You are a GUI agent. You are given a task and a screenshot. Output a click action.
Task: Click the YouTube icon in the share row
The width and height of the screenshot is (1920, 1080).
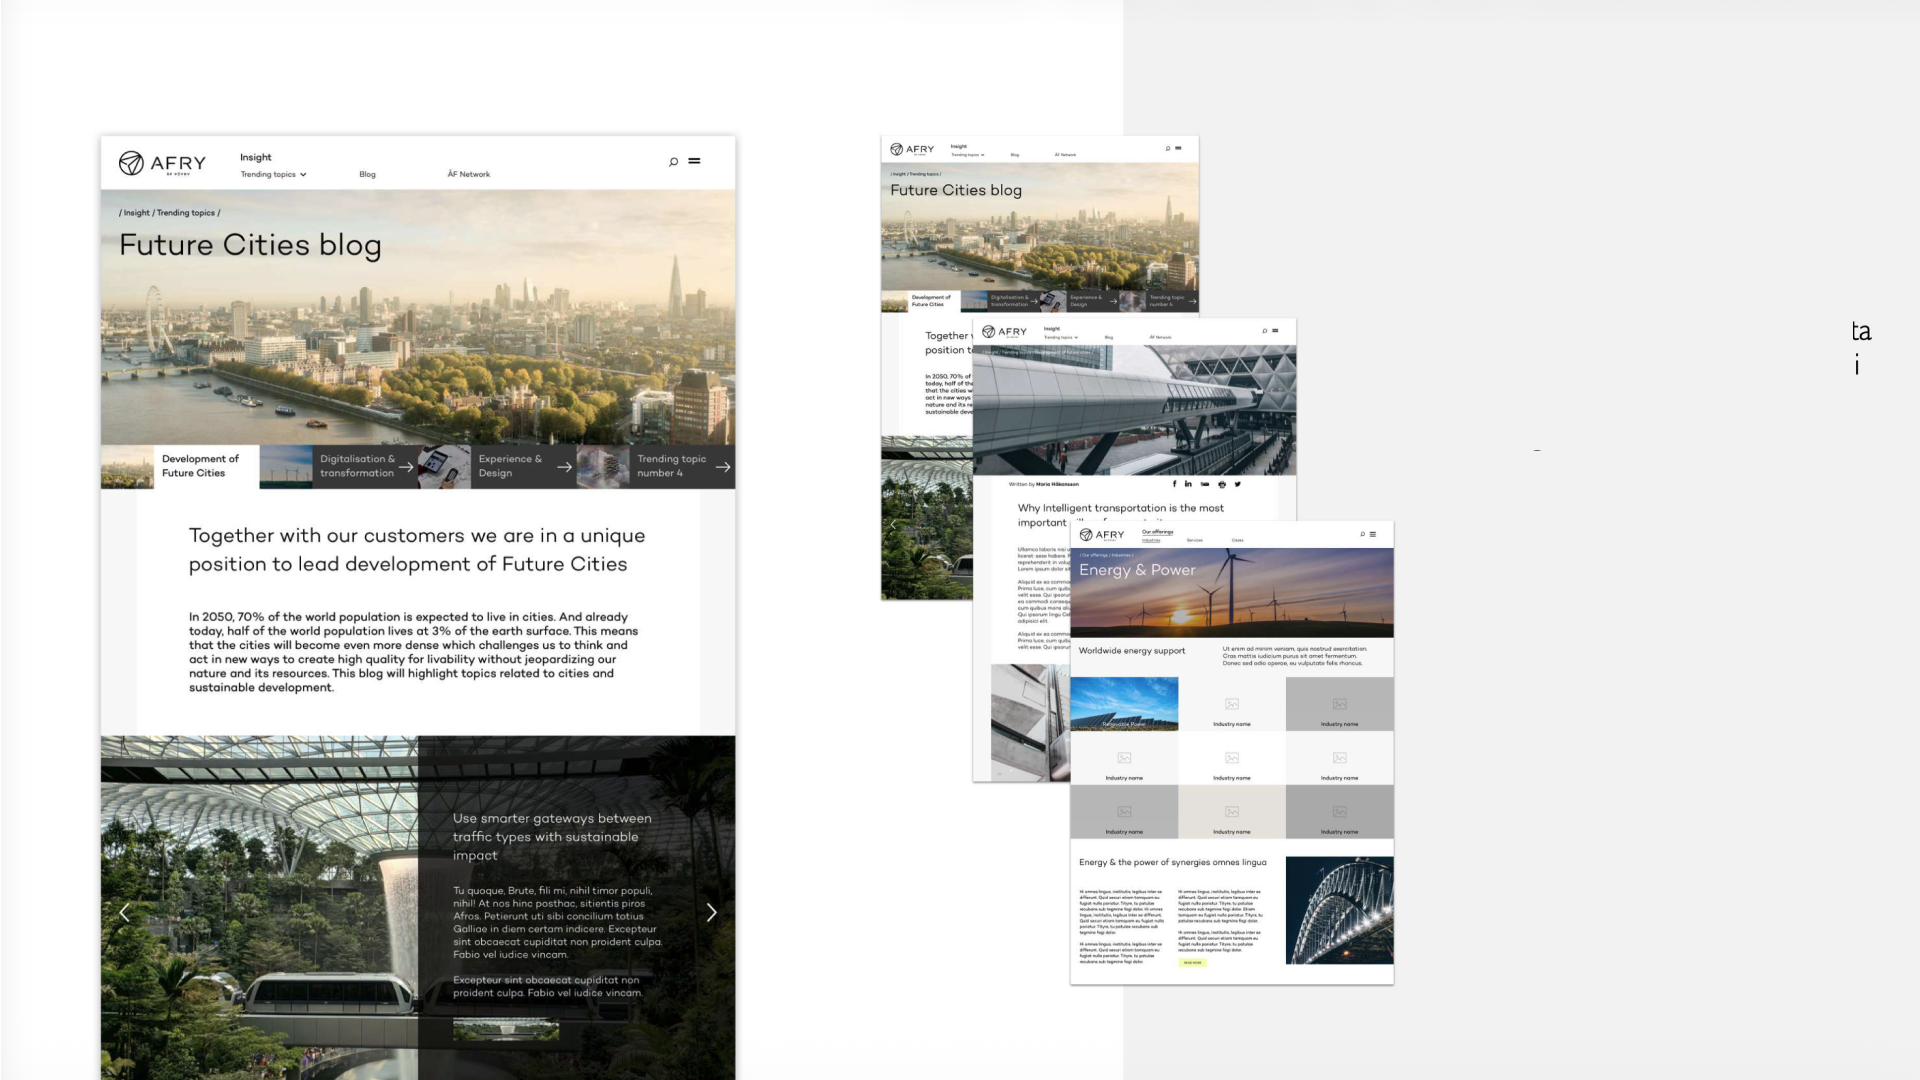[1205, 484]
